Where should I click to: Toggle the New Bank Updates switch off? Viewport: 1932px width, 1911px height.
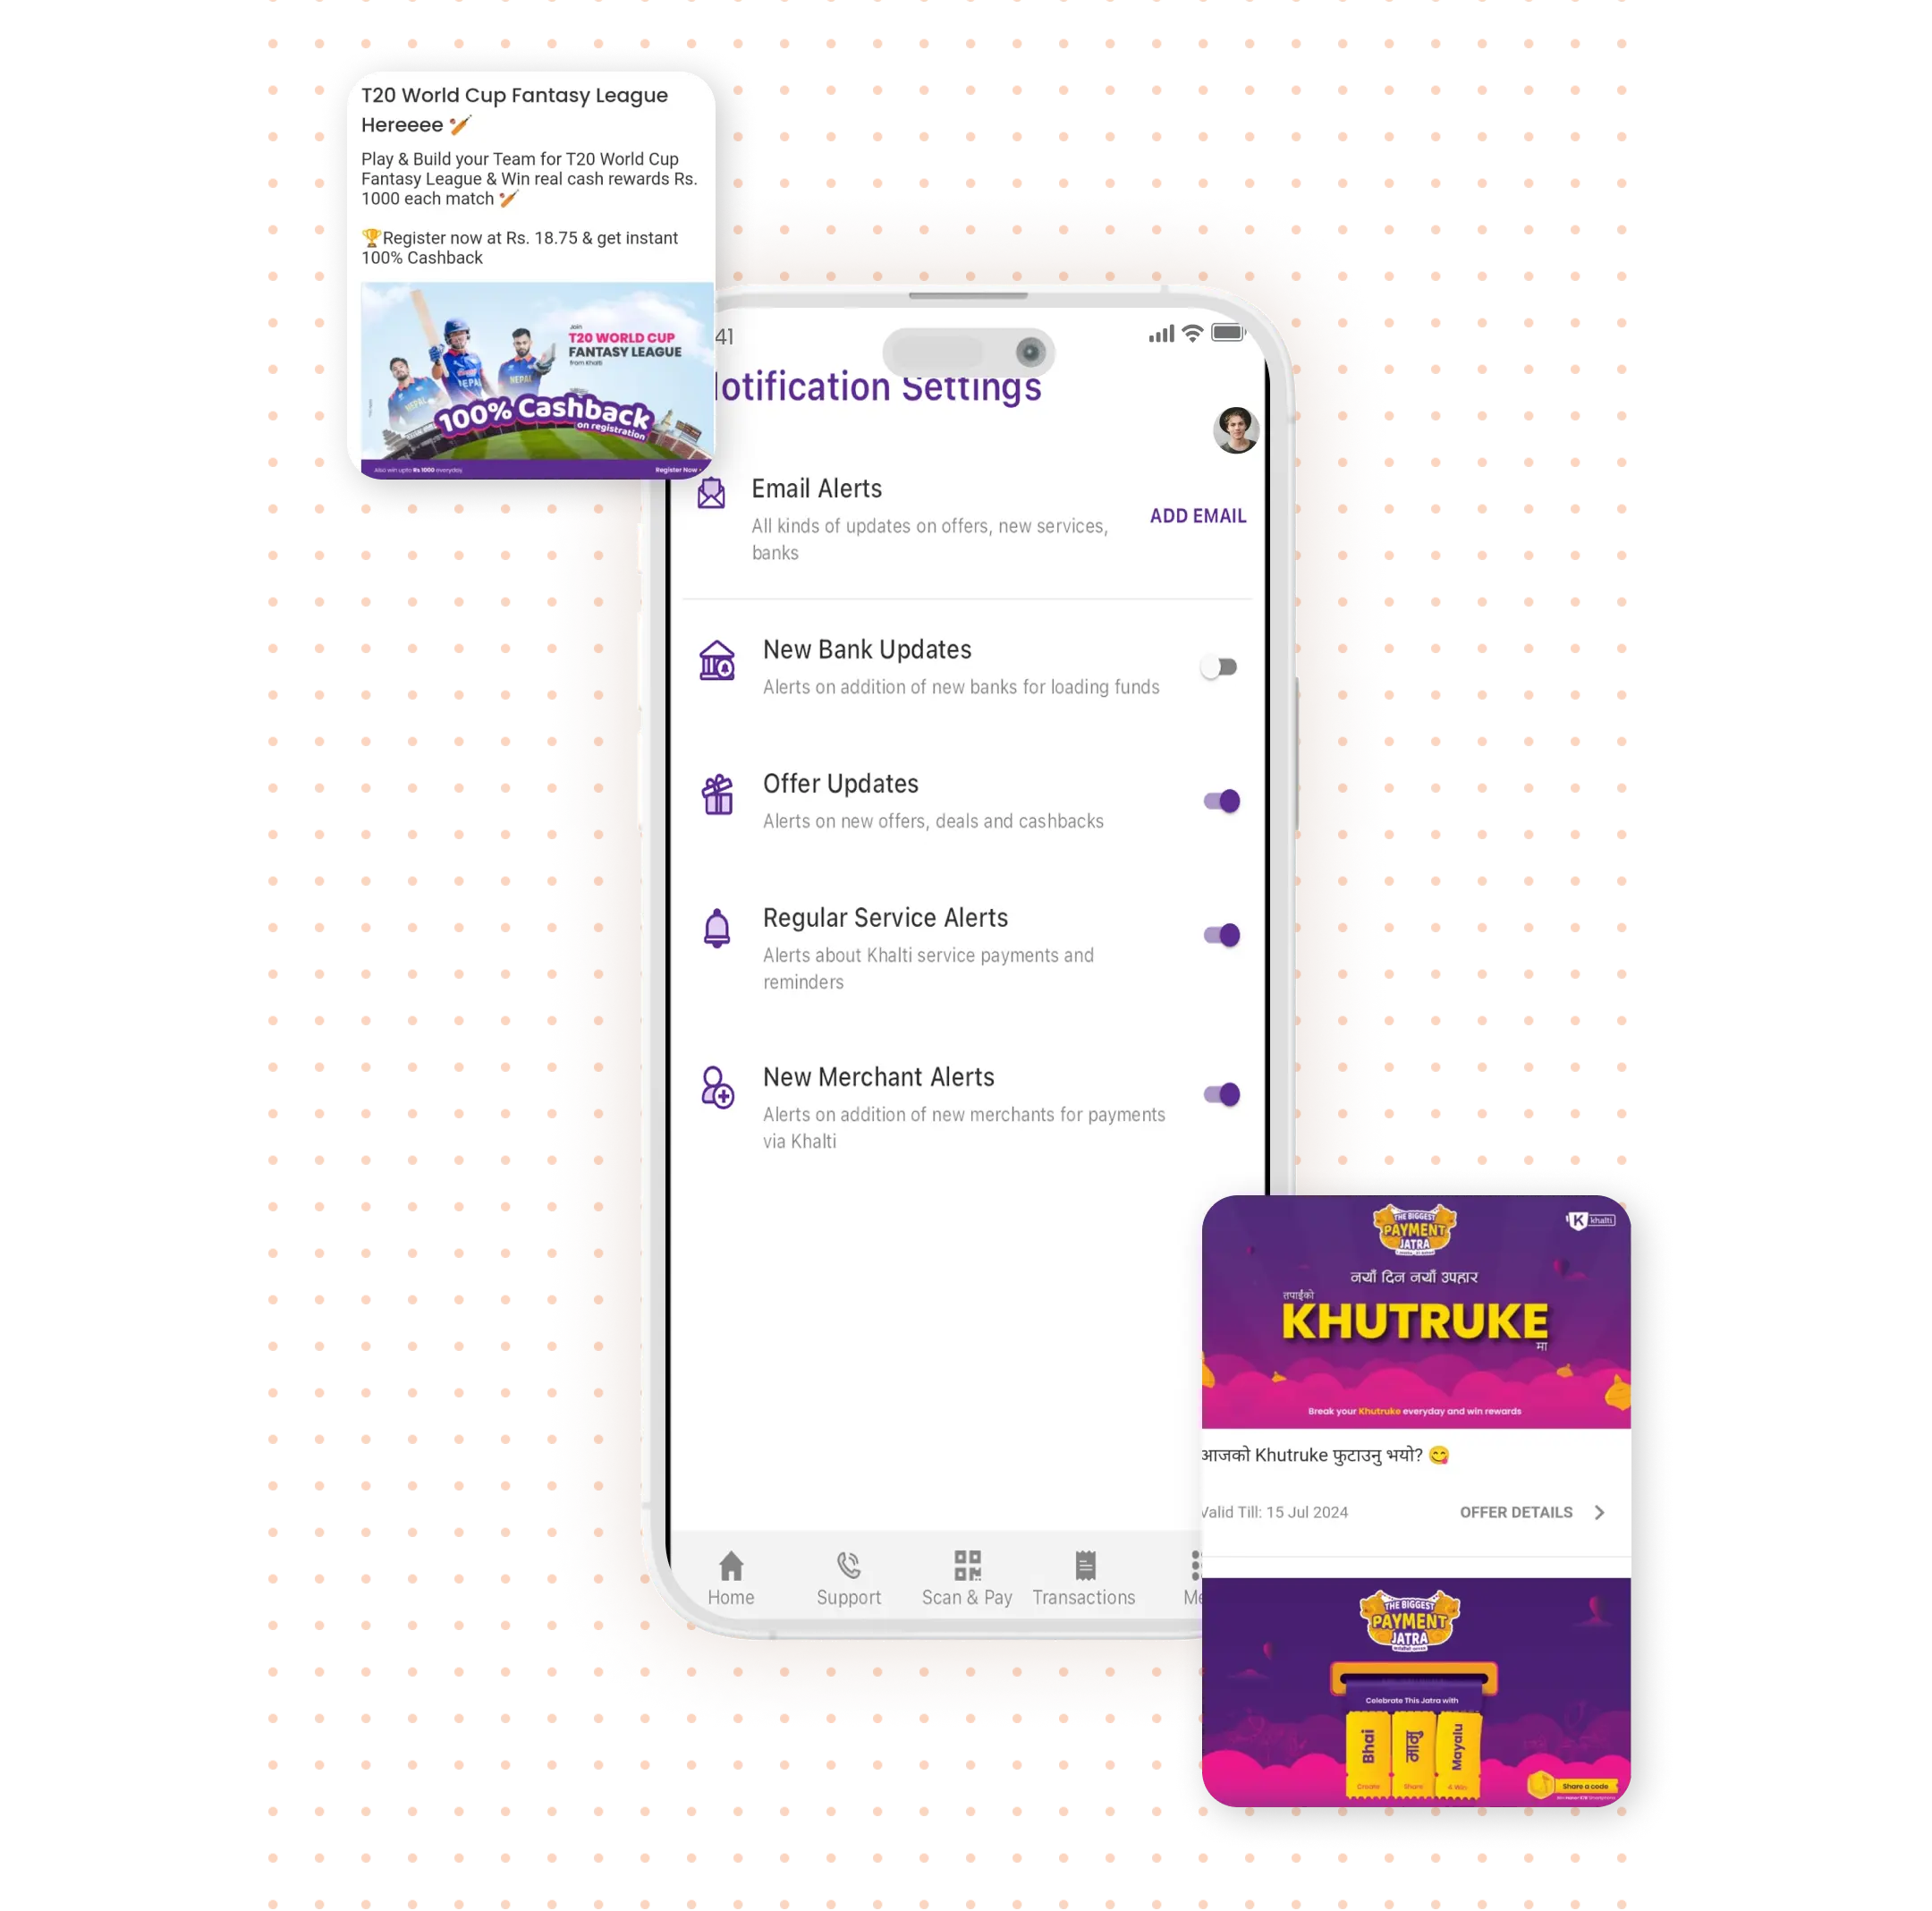(x=1220, y=665)
